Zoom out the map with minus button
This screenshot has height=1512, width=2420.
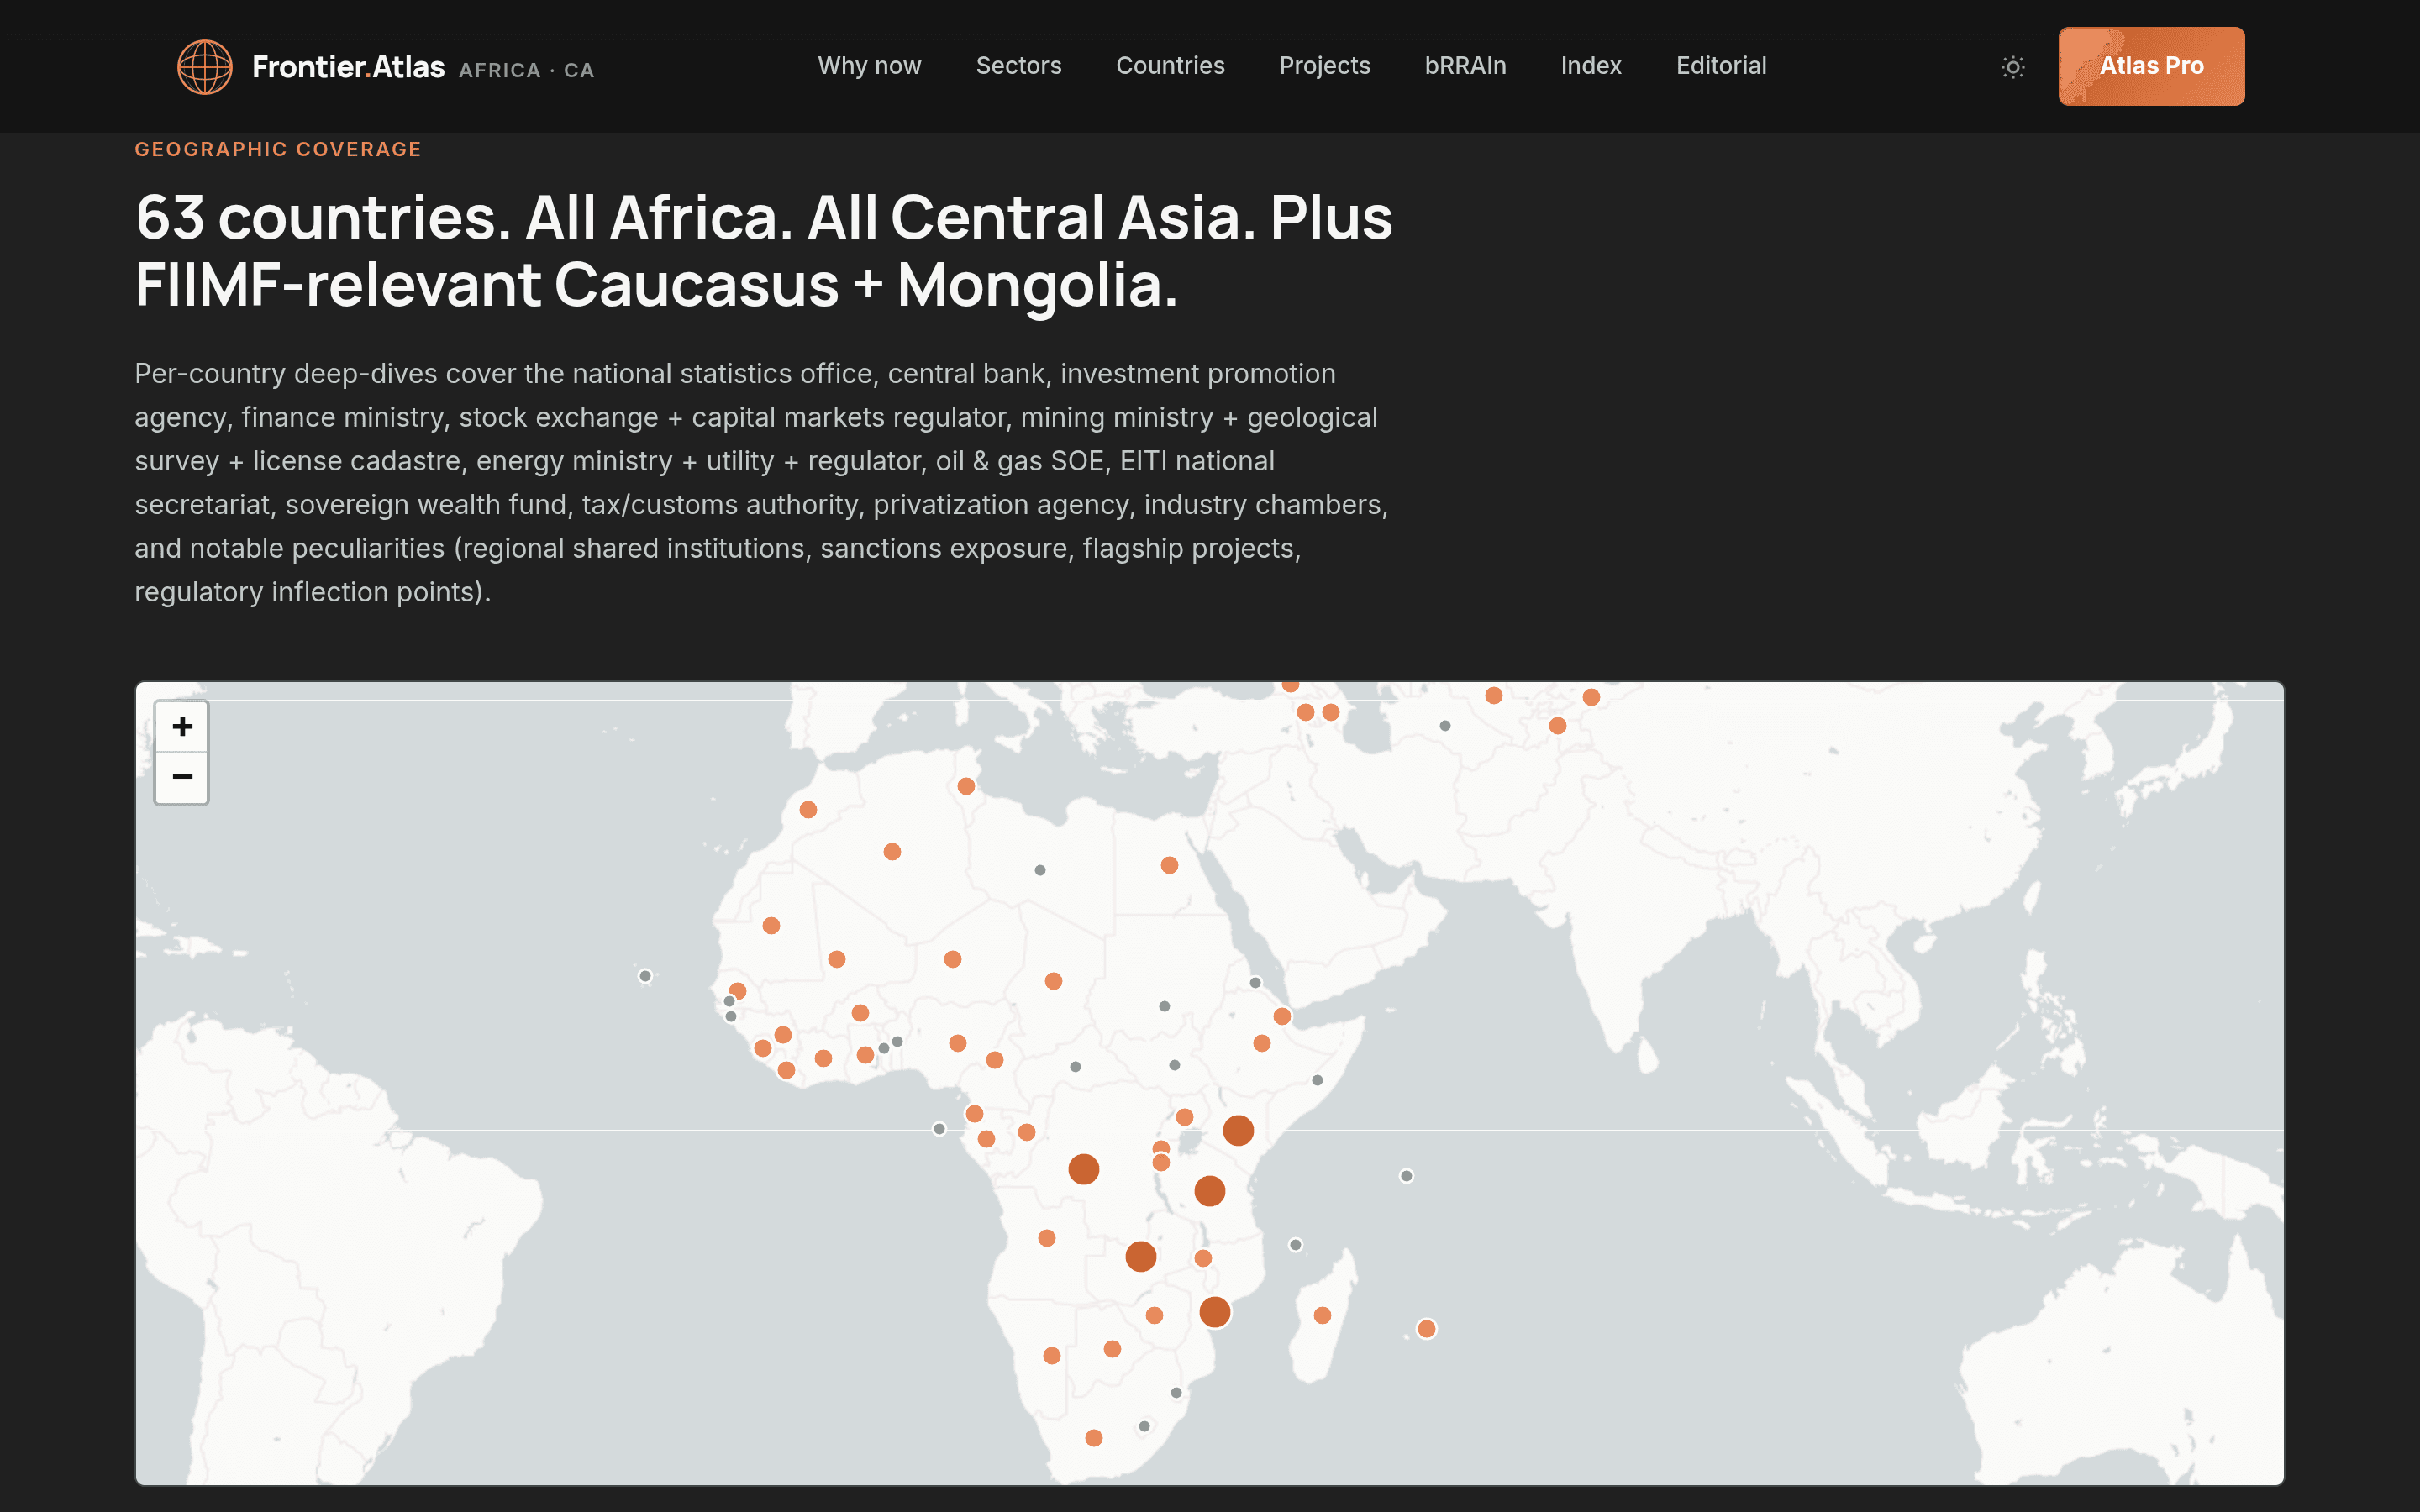point(182,777)
